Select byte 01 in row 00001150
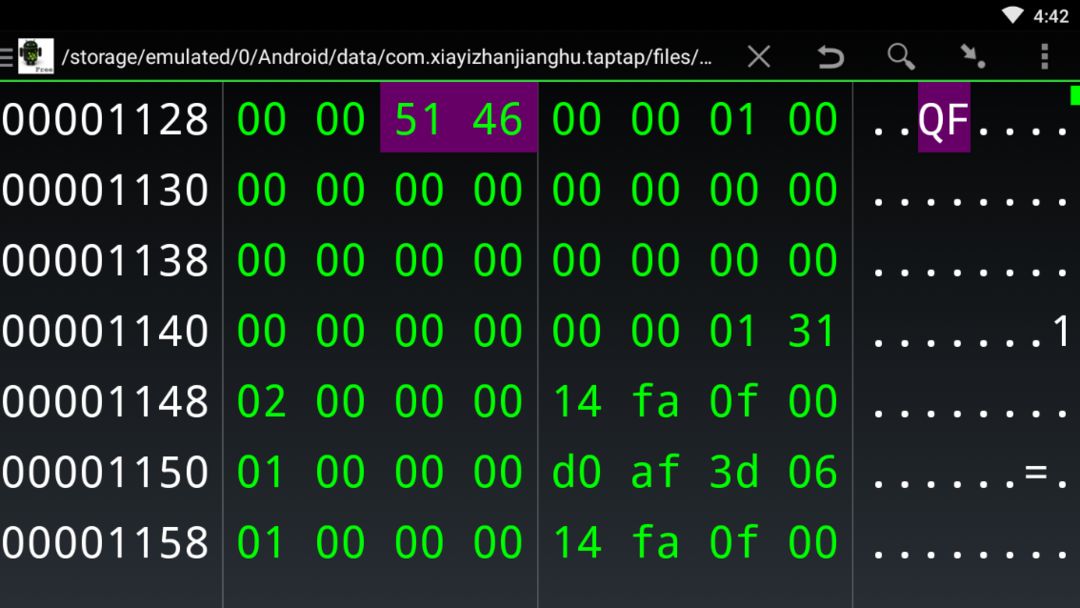1080x608 pixels. 261,472
